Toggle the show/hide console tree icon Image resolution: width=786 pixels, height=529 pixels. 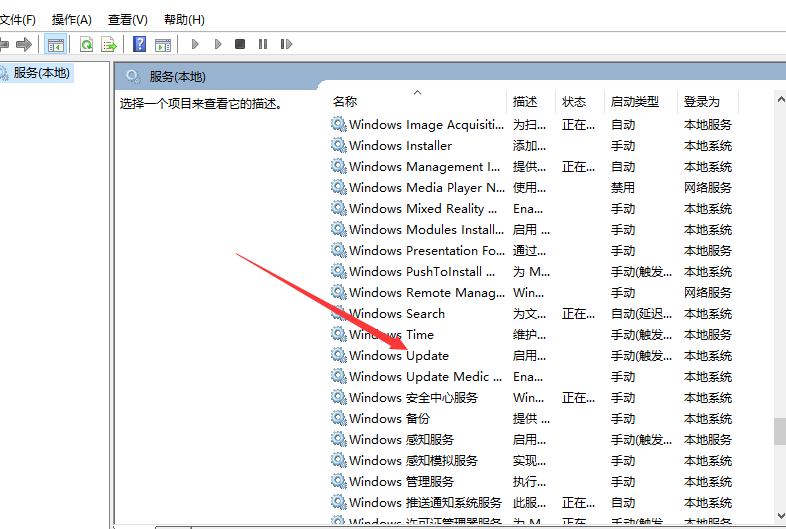(56, 44)
